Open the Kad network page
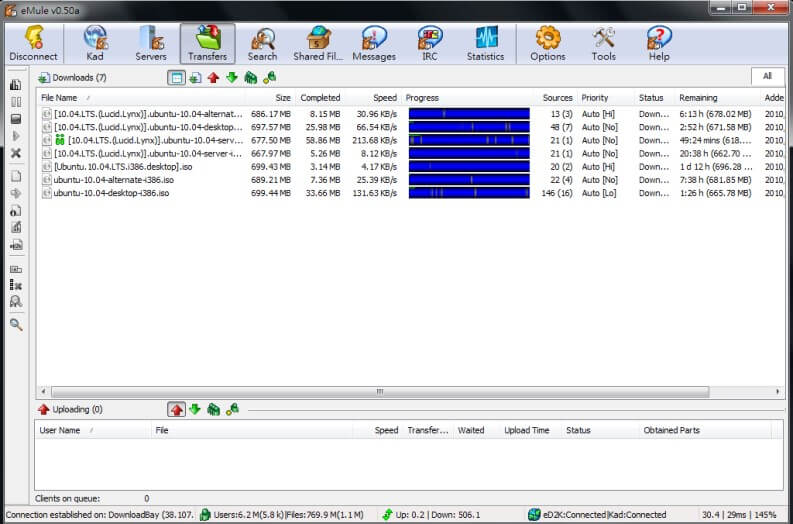The height and width of the screenshot is (524, 793). pyautogui.click(x=95, y=43)
